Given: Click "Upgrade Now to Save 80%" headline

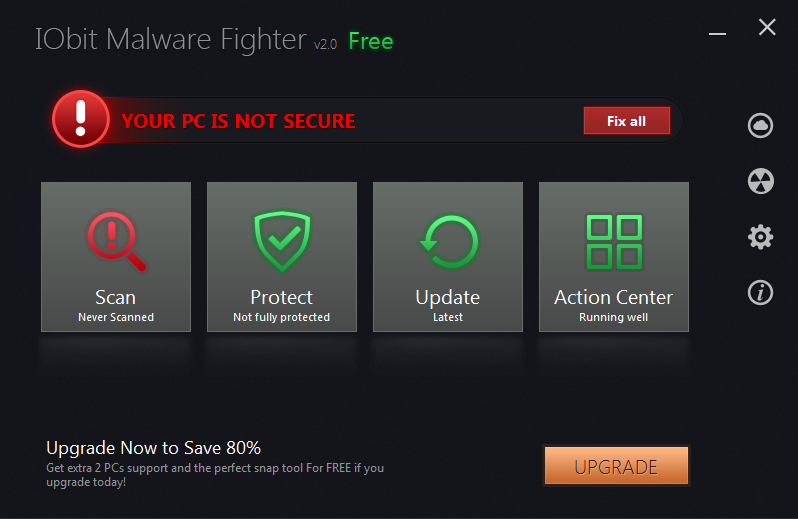Looking at the screenshot, I should pos(153,448).
